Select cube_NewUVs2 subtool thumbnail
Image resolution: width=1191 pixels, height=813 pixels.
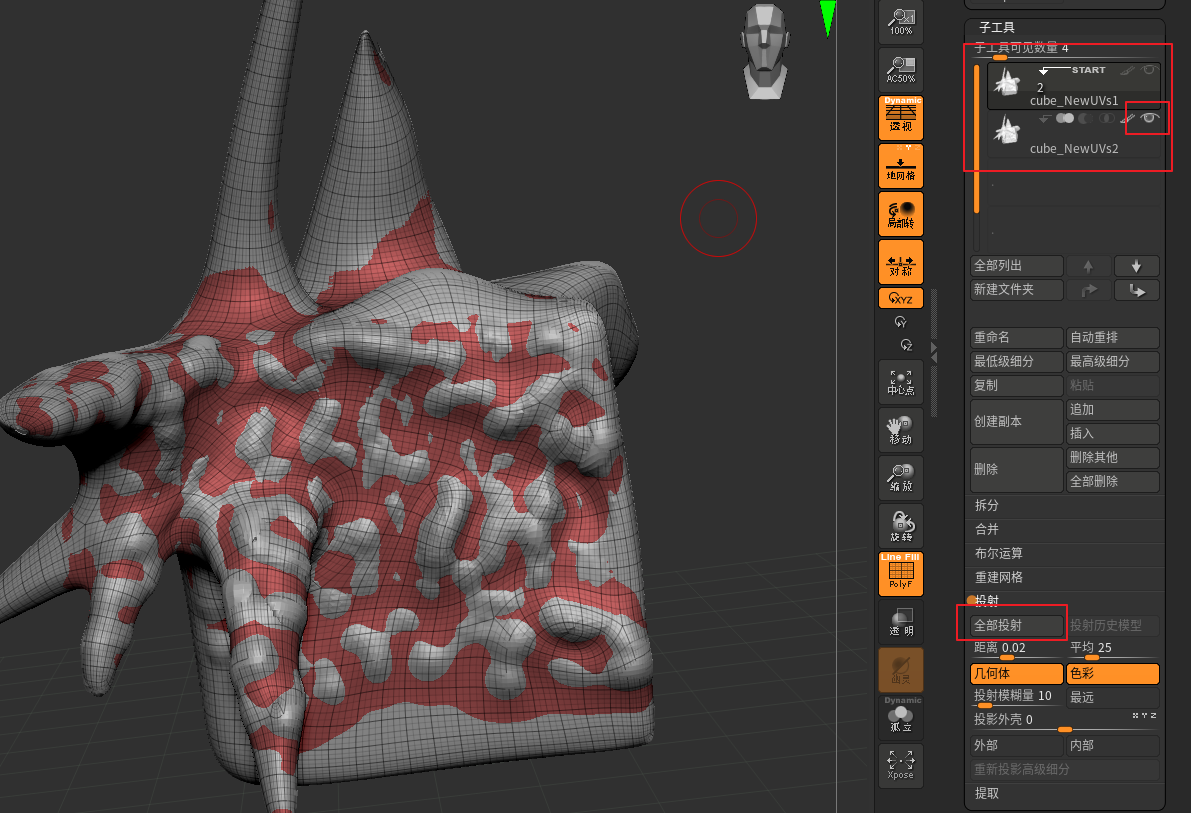click(1007, 130)
